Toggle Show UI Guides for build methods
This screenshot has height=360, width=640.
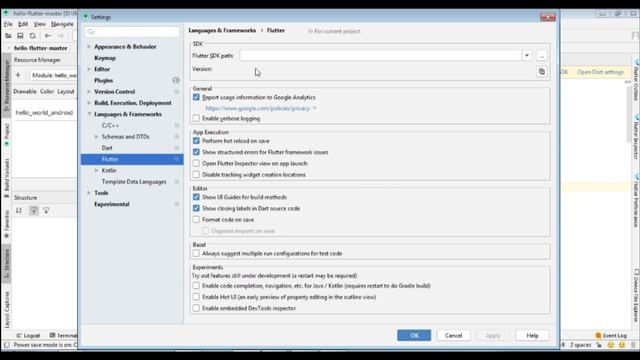(x=196, y=197)
